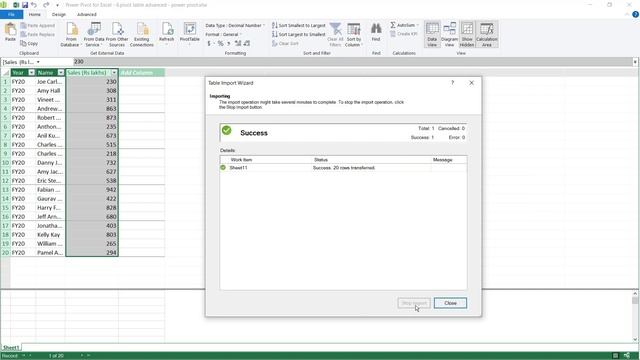Screen dimensions: 640x360
Task: Toggle Data View mode
Action: (x=432, y=34)
